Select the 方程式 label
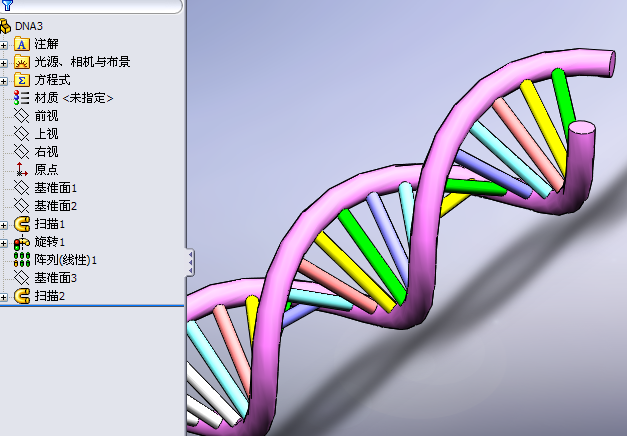 click(x=52, y=80)
